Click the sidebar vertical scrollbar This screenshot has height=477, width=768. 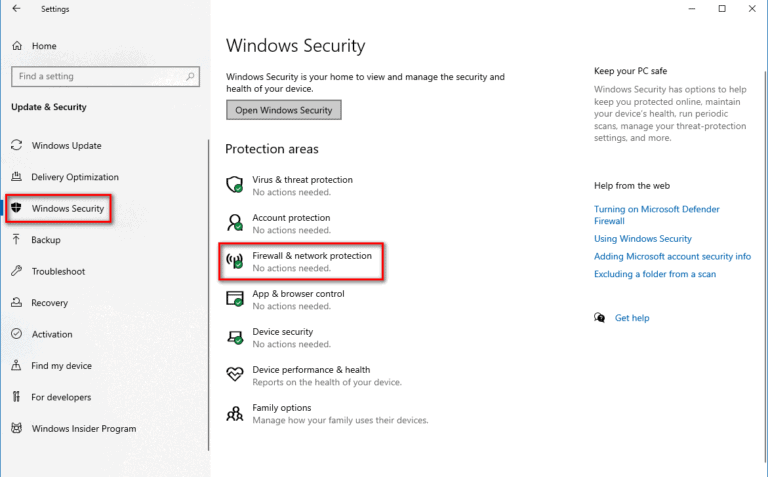pos(208,300)
